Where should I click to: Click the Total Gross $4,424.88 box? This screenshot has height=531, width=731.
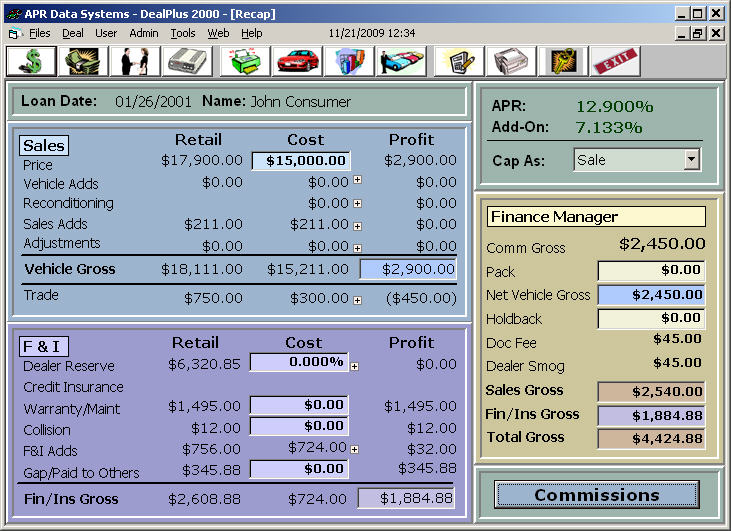pyautogui.click(x=651, y=439)
